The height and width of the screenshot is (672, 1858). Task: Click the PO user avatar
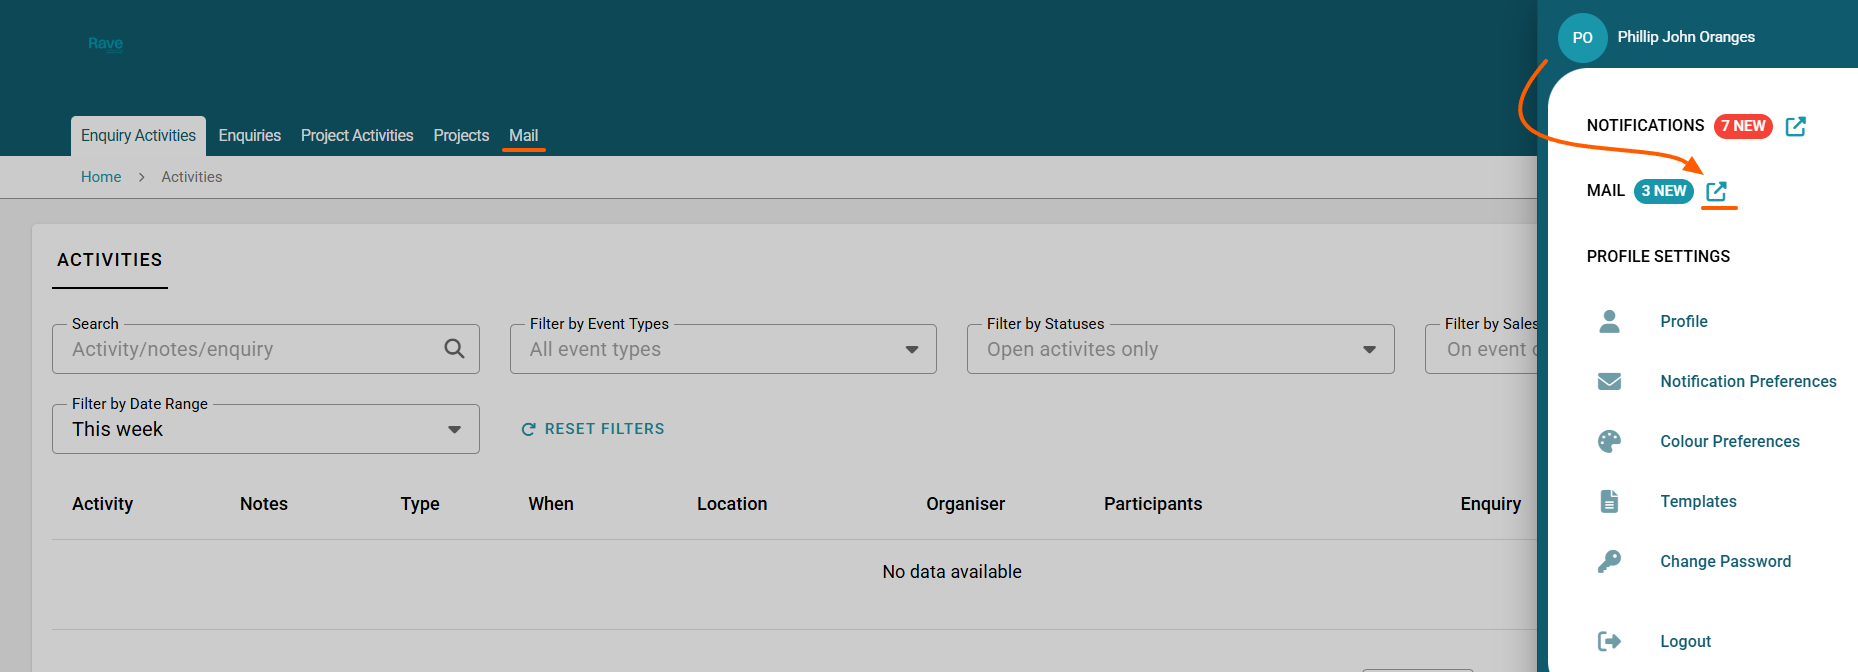coord(1582,38)
